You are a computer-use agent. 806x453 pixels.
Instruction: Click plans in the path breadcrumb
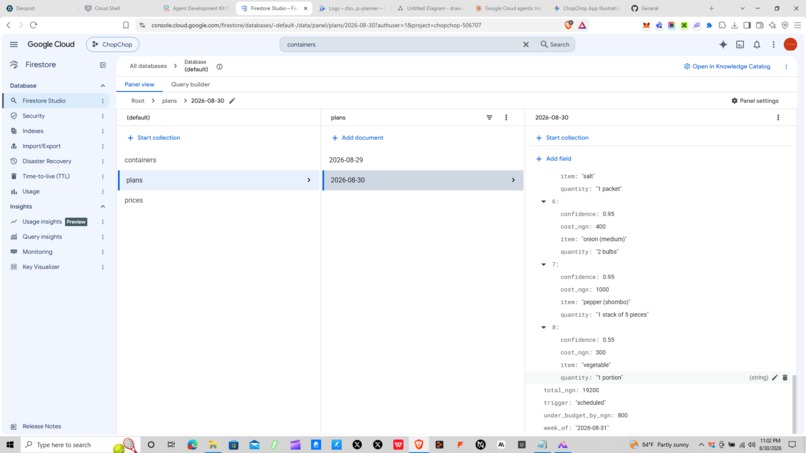point(169,101)
